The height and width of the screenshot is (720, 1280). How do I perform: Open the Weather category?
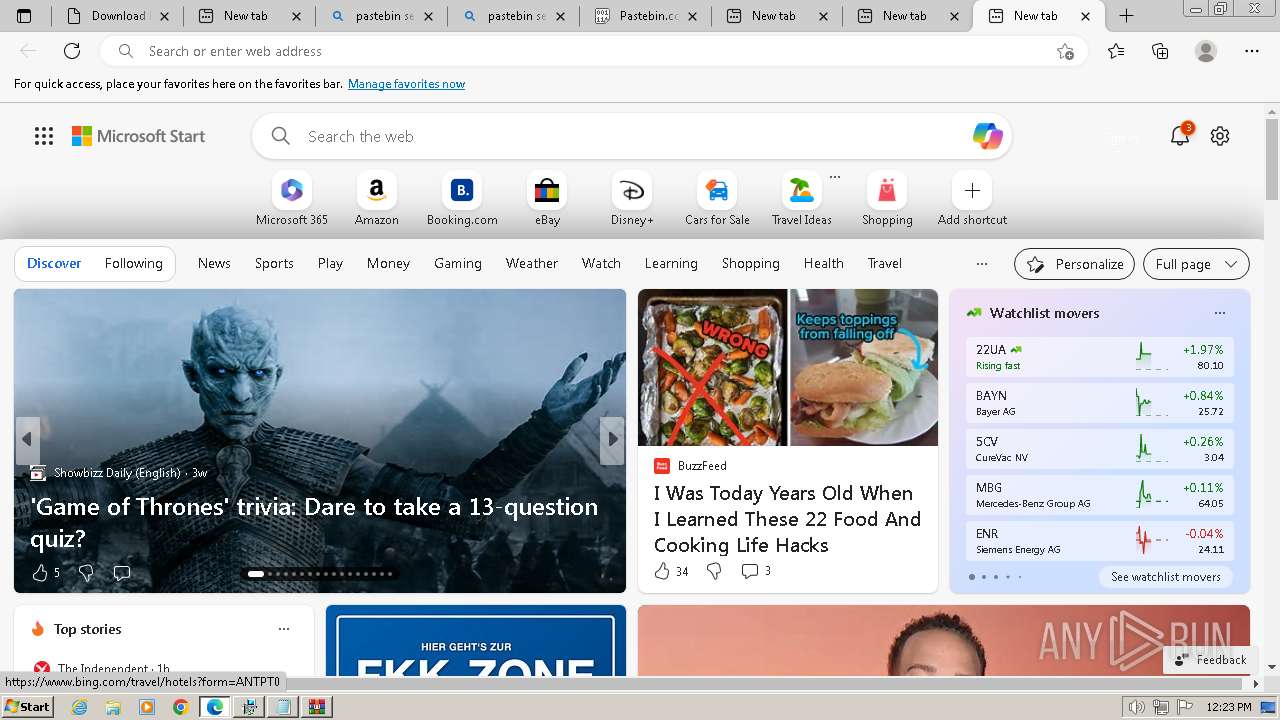[x=531, y=263]
